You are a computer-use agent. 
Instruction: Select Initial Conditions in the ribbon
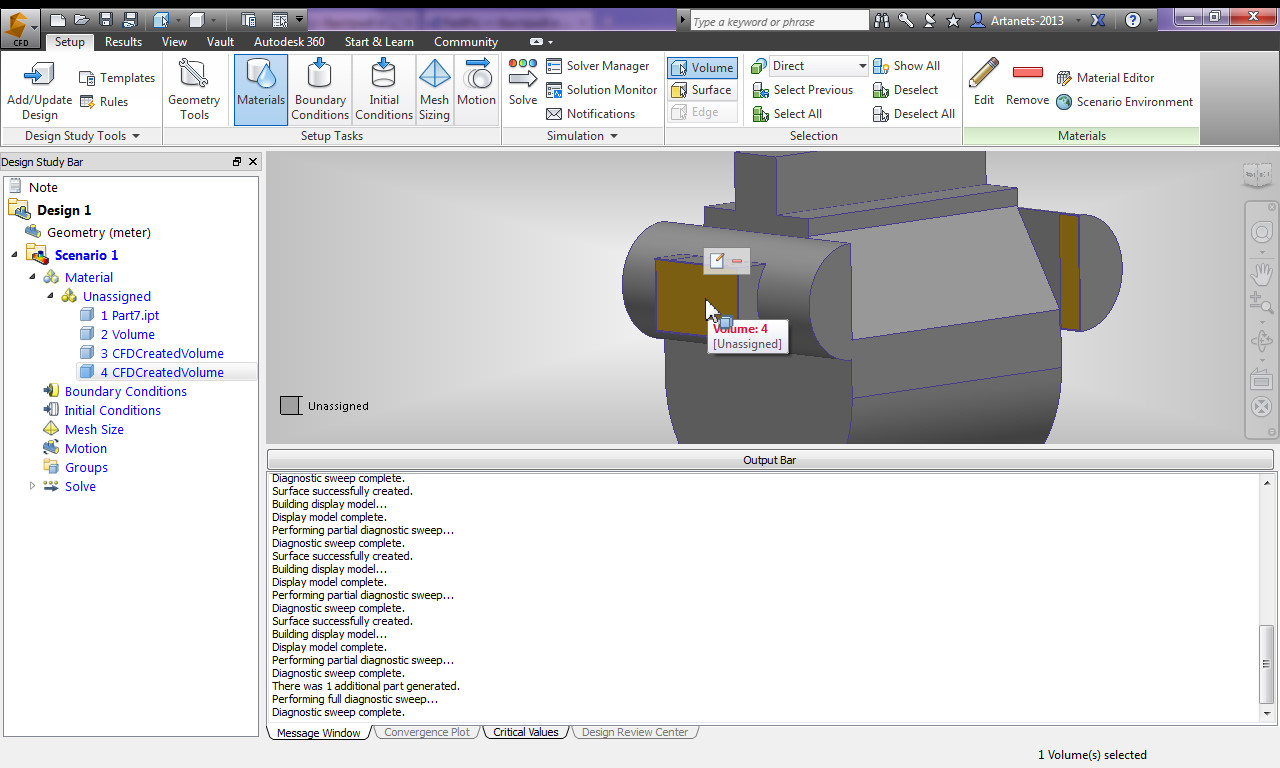click(x=384, y=90)
